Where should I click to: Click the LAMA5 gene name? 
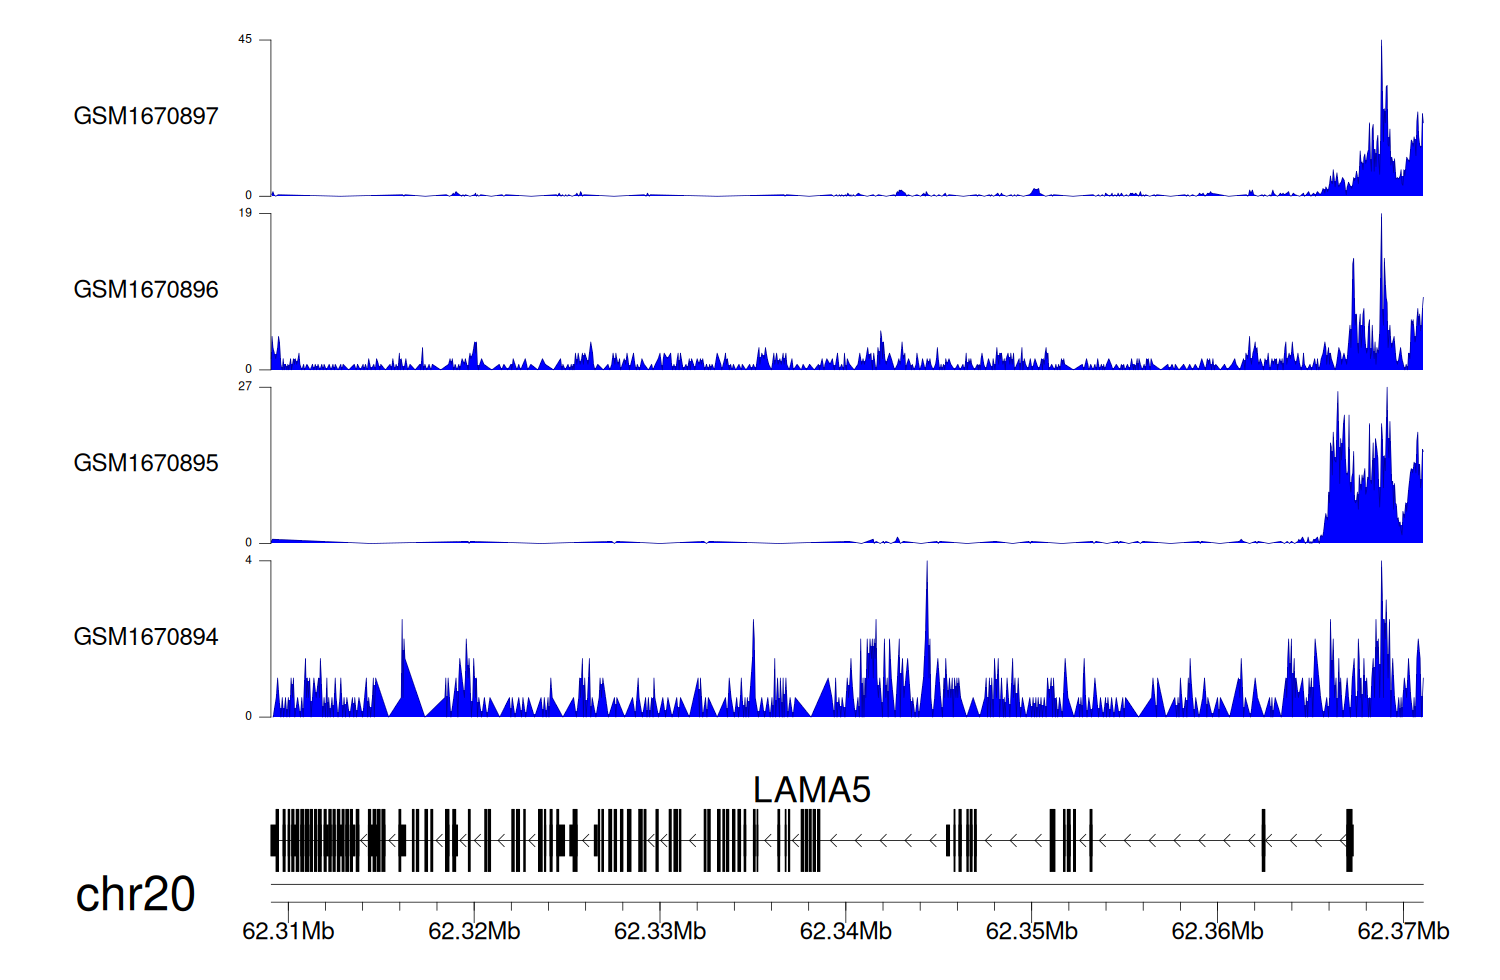[x=811, y=790]
